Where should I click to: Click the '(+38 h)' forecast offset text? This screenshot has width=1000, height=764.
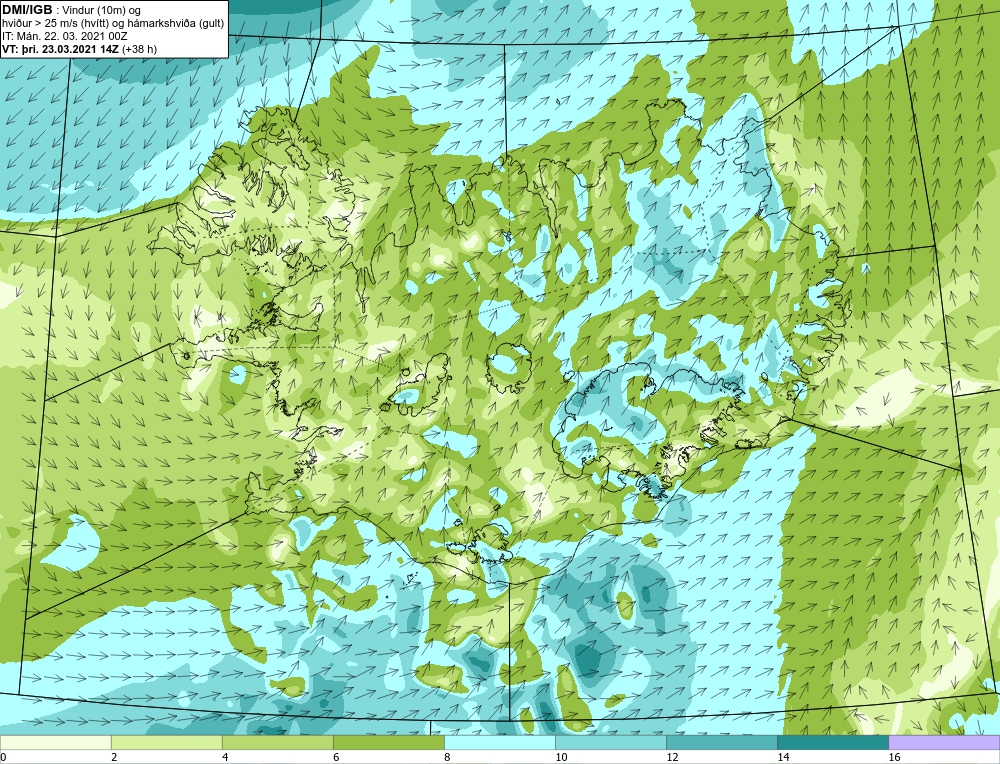tap(140, 49)
